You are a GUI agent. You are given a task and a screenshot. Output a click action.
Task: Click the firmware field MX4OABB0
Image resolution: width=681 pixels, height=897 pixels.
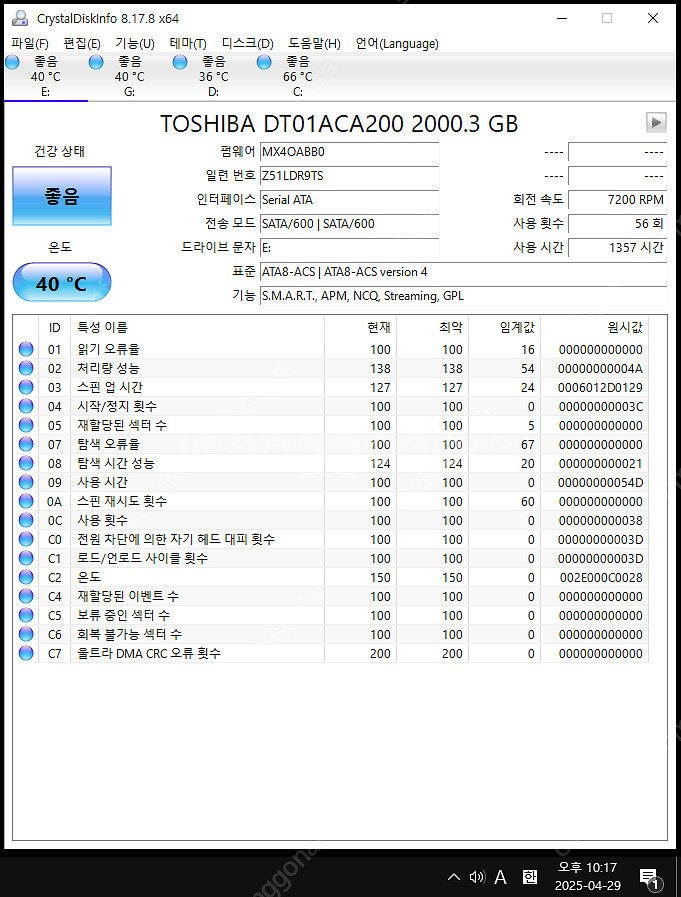pos(350,152)
